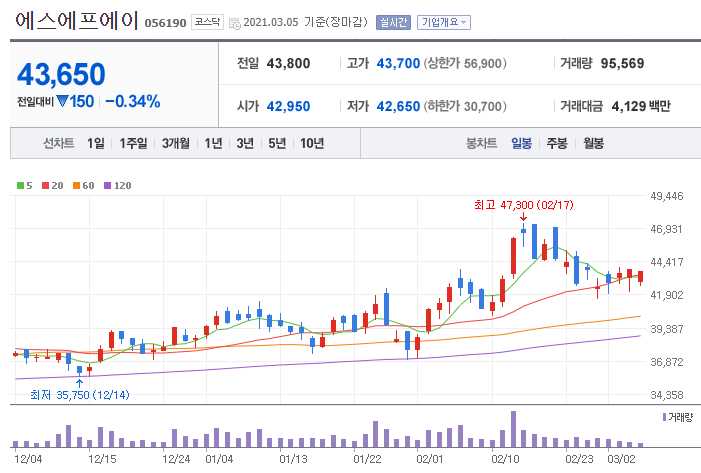
Task: Click the 고가 value 43,700
Action: pos(398,63)
